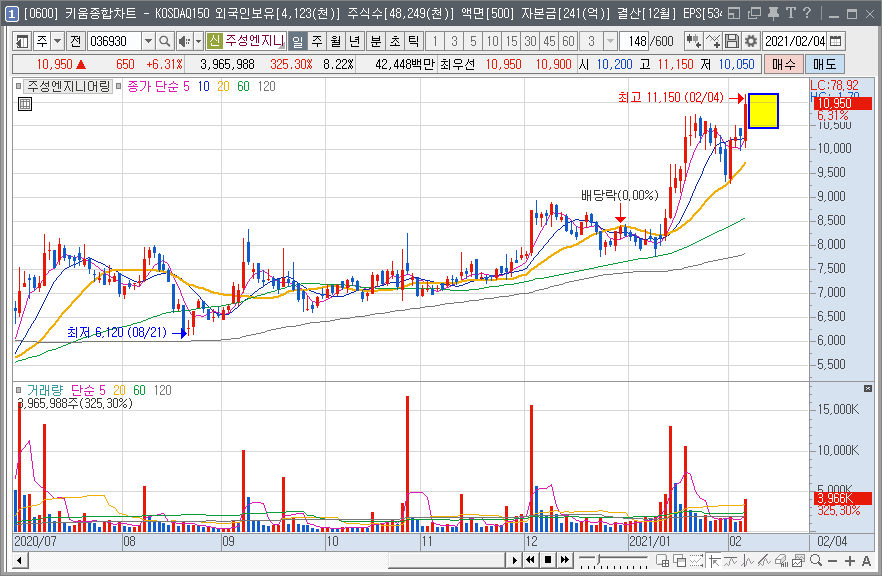Screen dimensions: 882x576
Task: Click the chart window icon left of the magnifier
Action: coord(798,560)
